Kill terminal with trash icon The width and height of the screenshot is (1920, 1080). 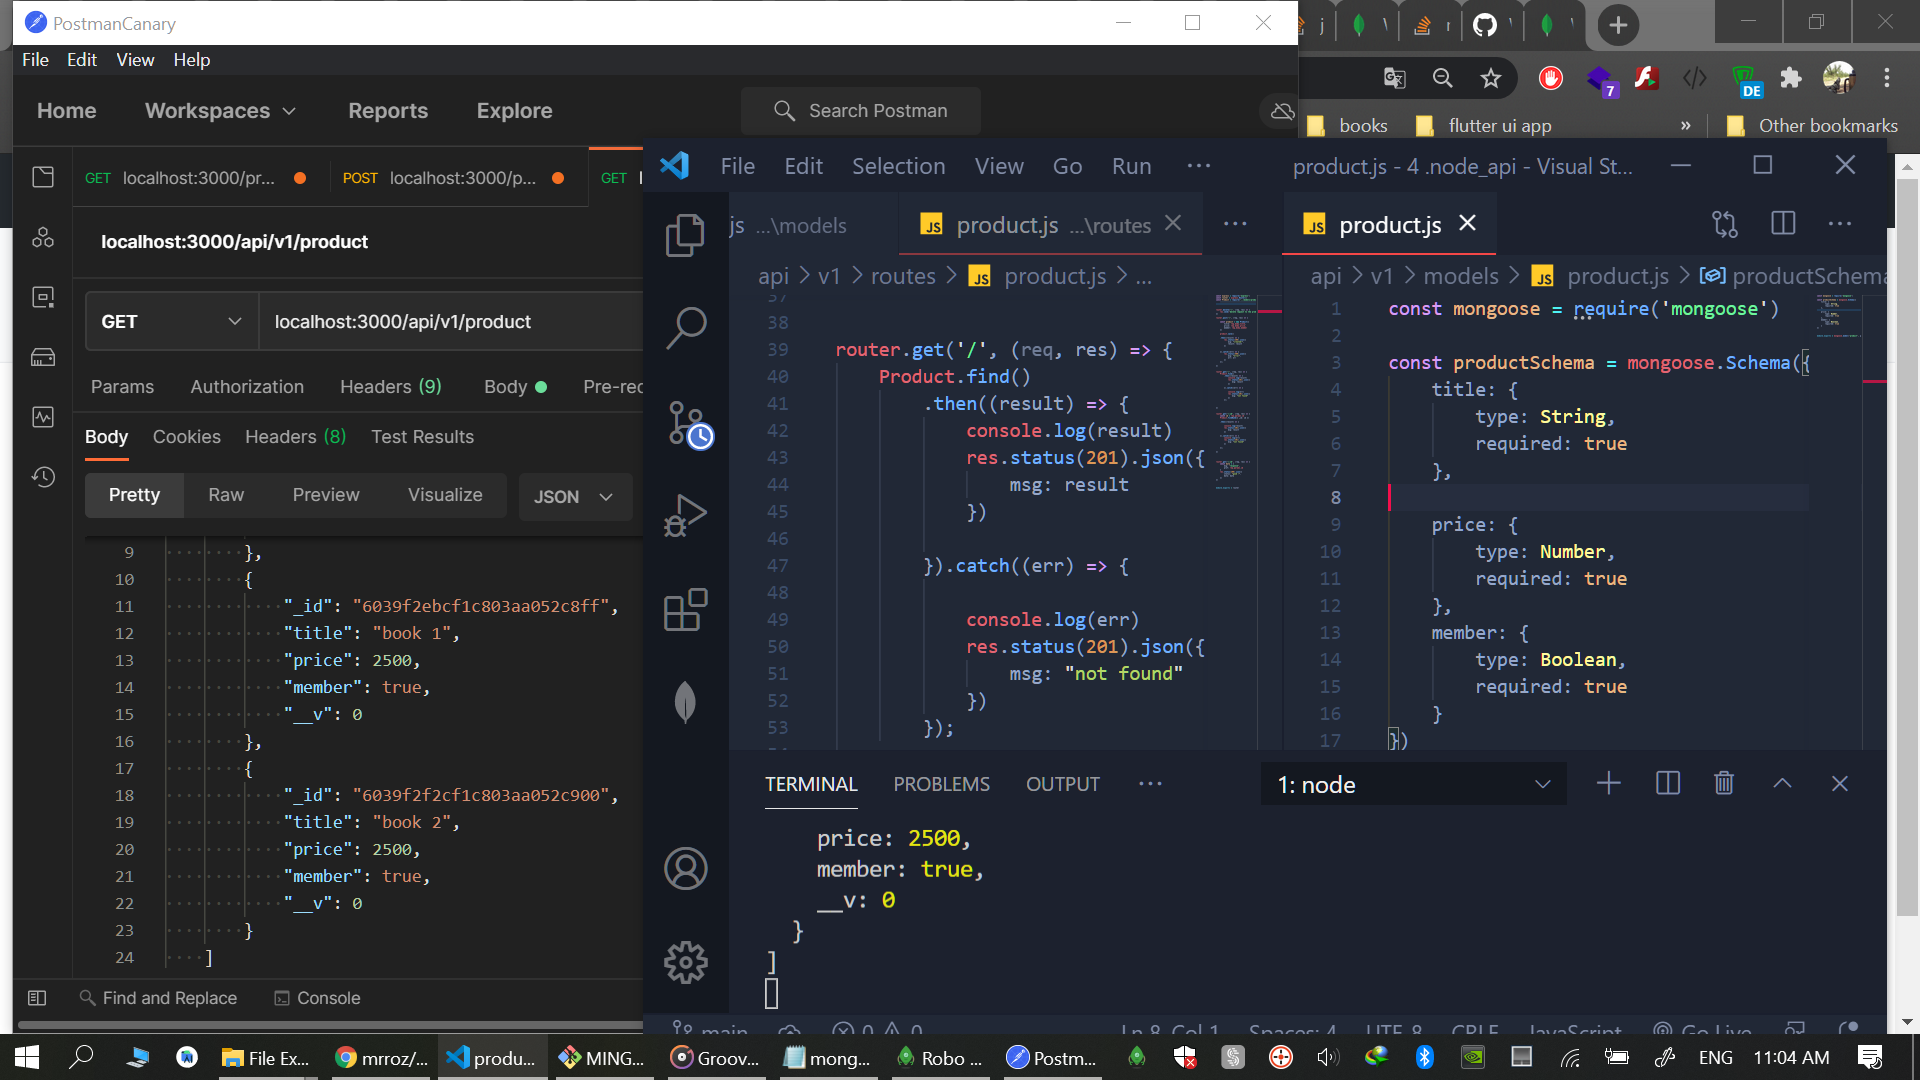[1723, 784]
